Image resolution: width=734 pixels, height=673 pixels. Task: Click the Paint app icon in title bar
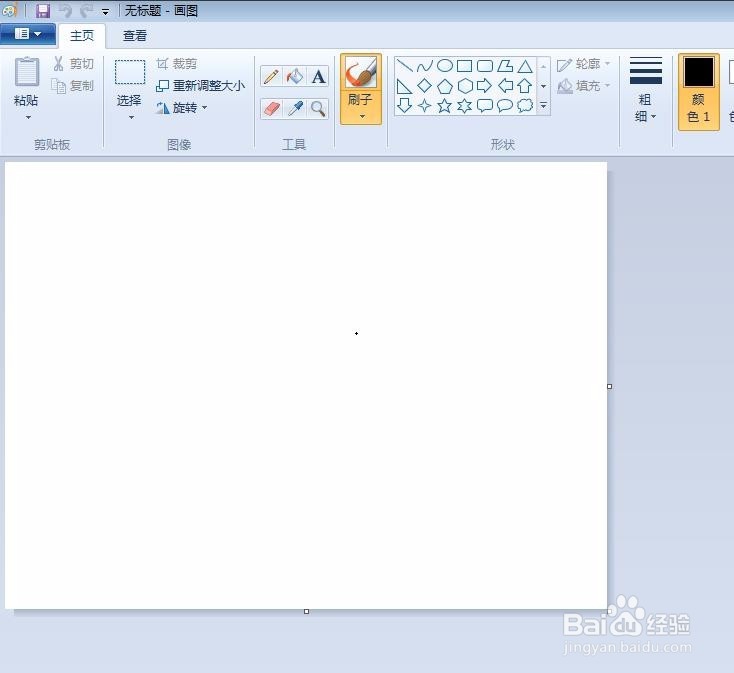[x=9, y=10]
